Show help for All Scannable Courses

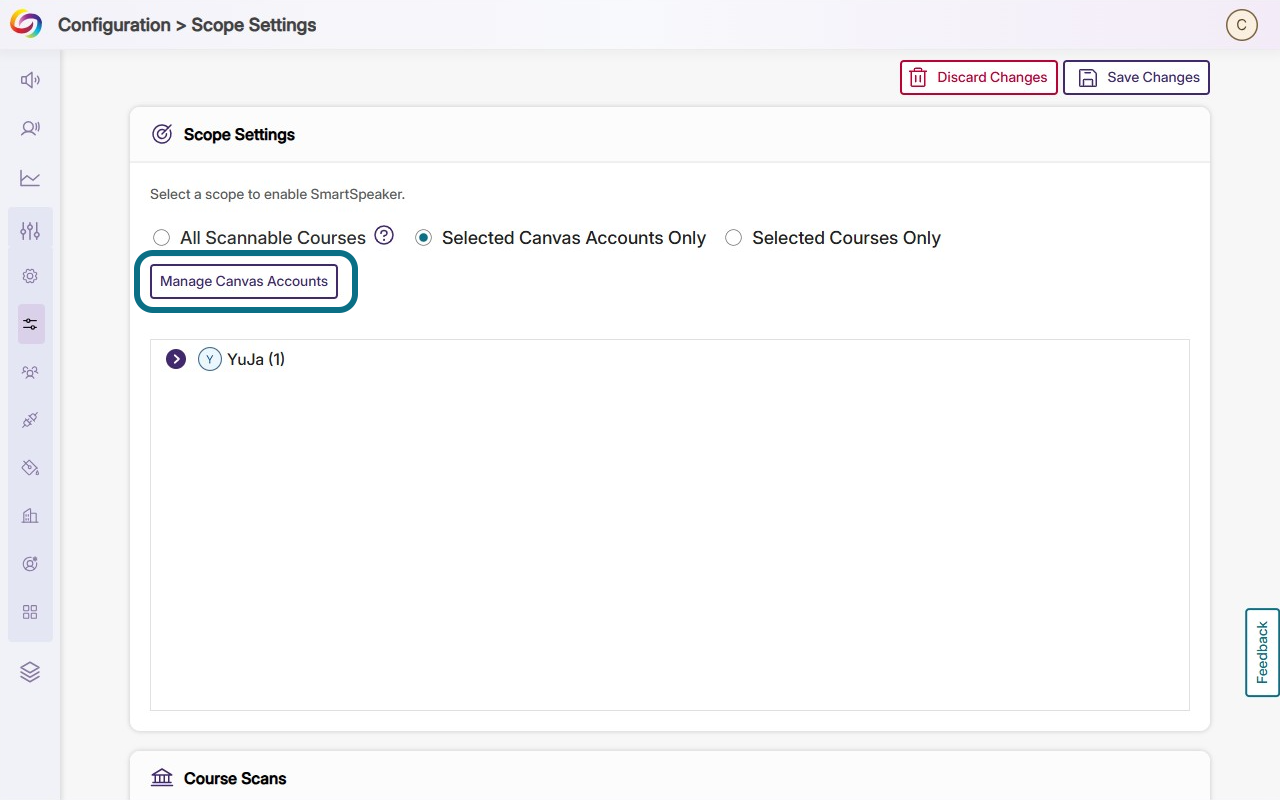click(384, 236)
